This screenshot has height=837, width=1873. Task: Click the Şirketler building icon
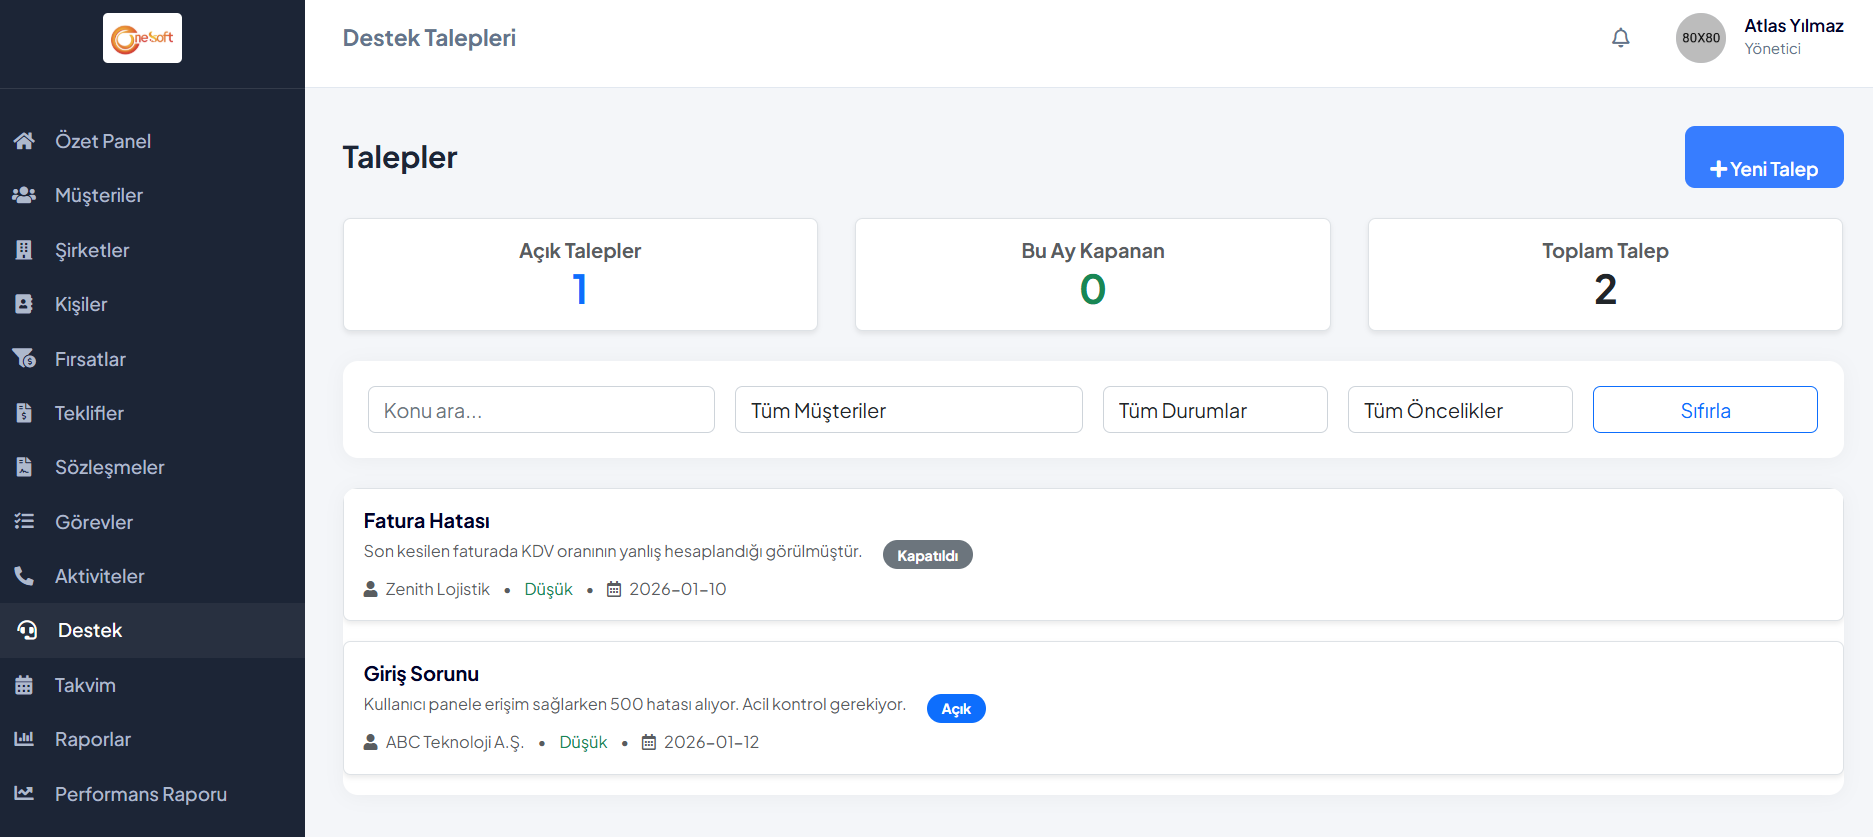[x=24, y=250]
